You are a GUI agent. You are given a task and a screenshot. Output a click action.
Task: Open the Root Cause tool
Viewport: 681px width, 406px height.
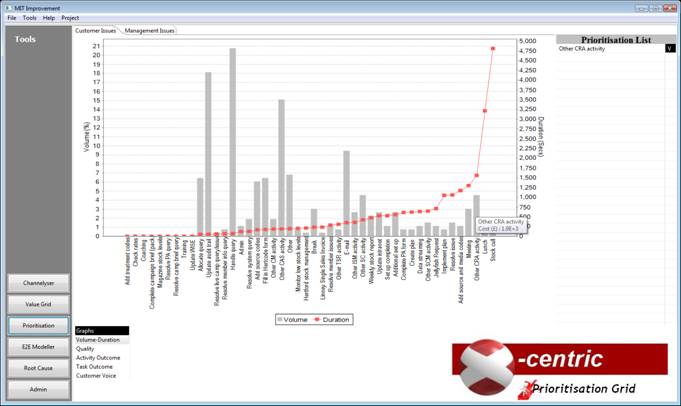[38, 367]
